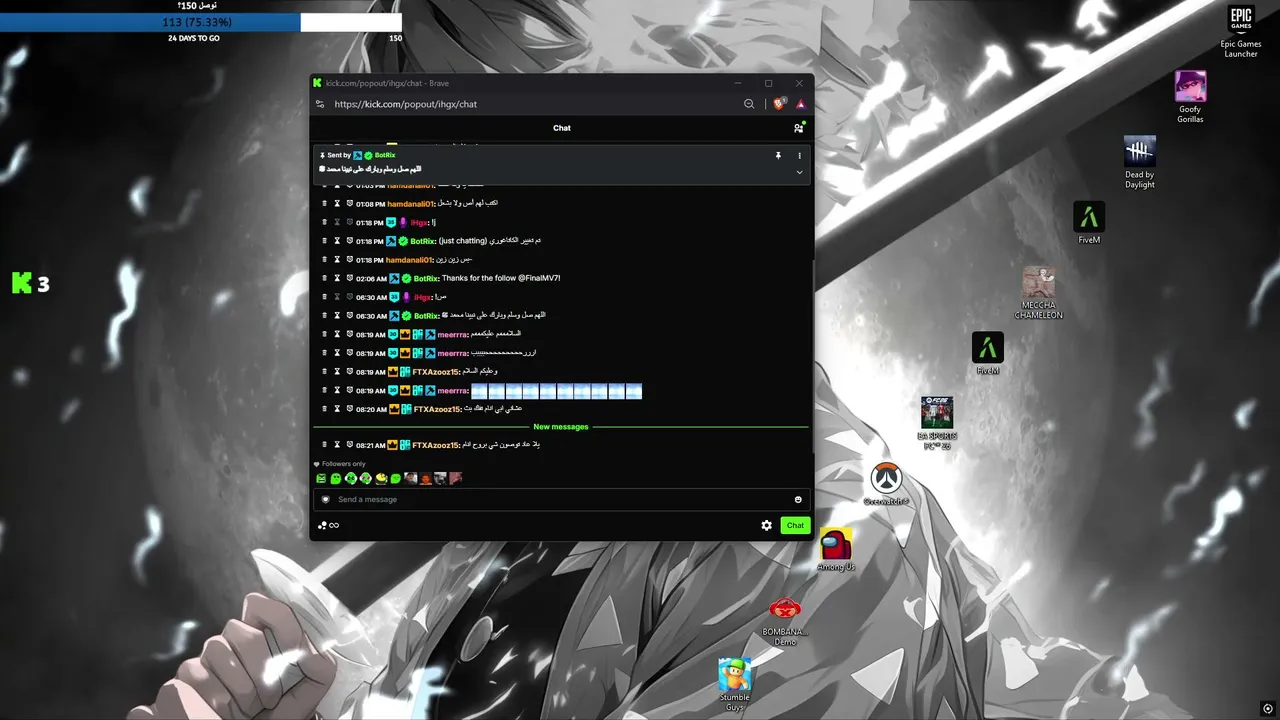Click the New messages divider label
Image resolution: width=1280 pixels, height=720 pixels.
561,427
